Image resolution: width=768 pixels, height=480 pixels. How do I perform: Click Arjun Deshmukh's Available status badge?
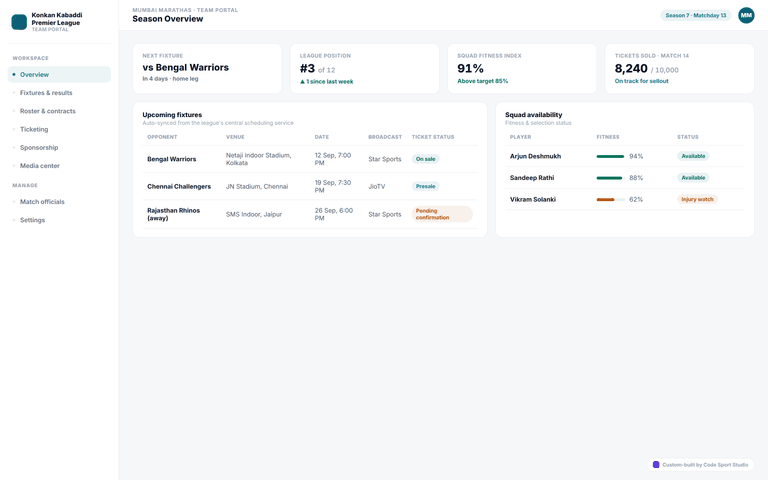tap(693, 156)
